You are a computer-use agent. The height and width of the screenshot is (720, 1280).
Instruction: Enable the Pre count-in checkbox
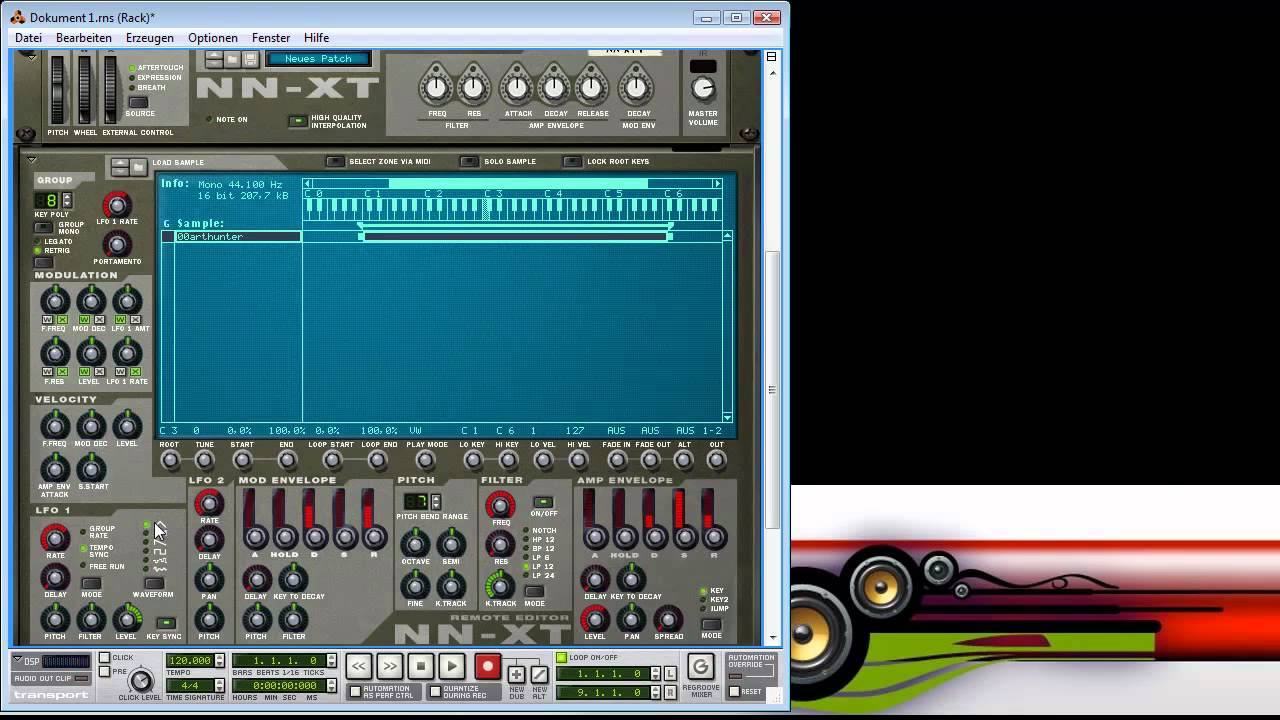[x=104, y=671]
